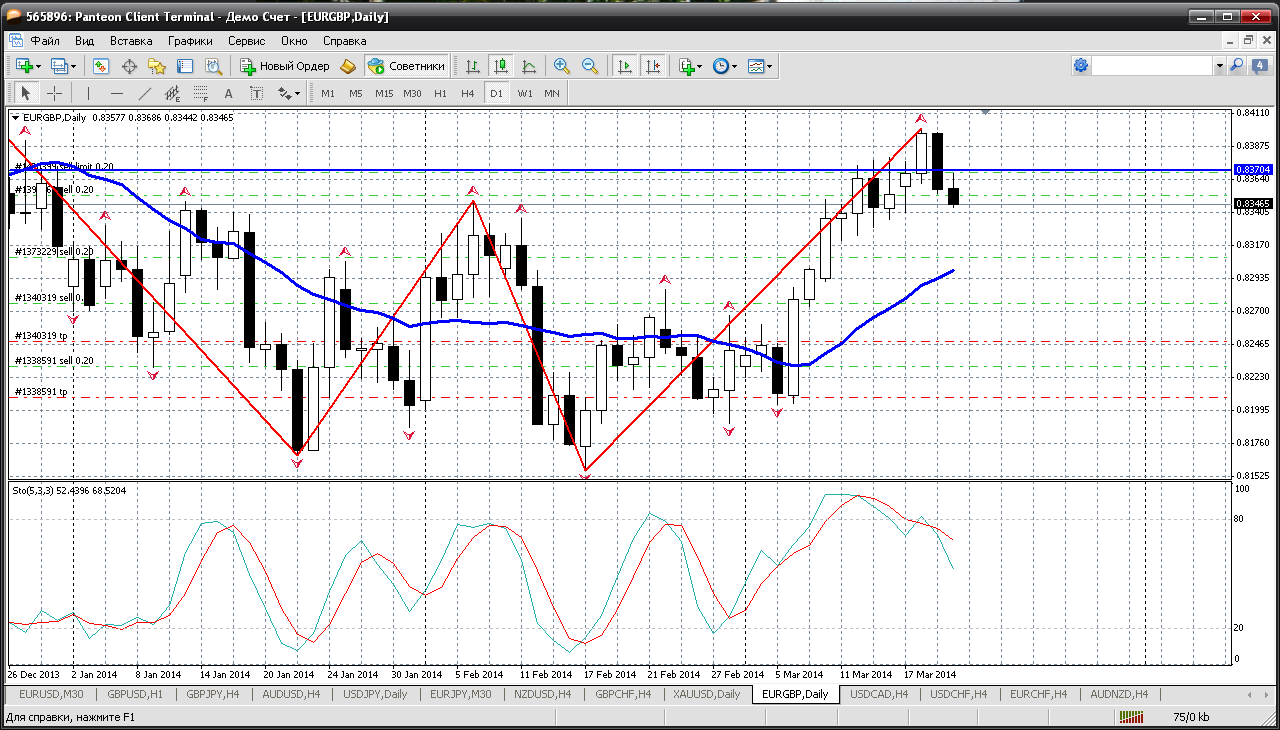The image size is (1280, 730).
Task: Click the search input field
Action: (1151, 66)
